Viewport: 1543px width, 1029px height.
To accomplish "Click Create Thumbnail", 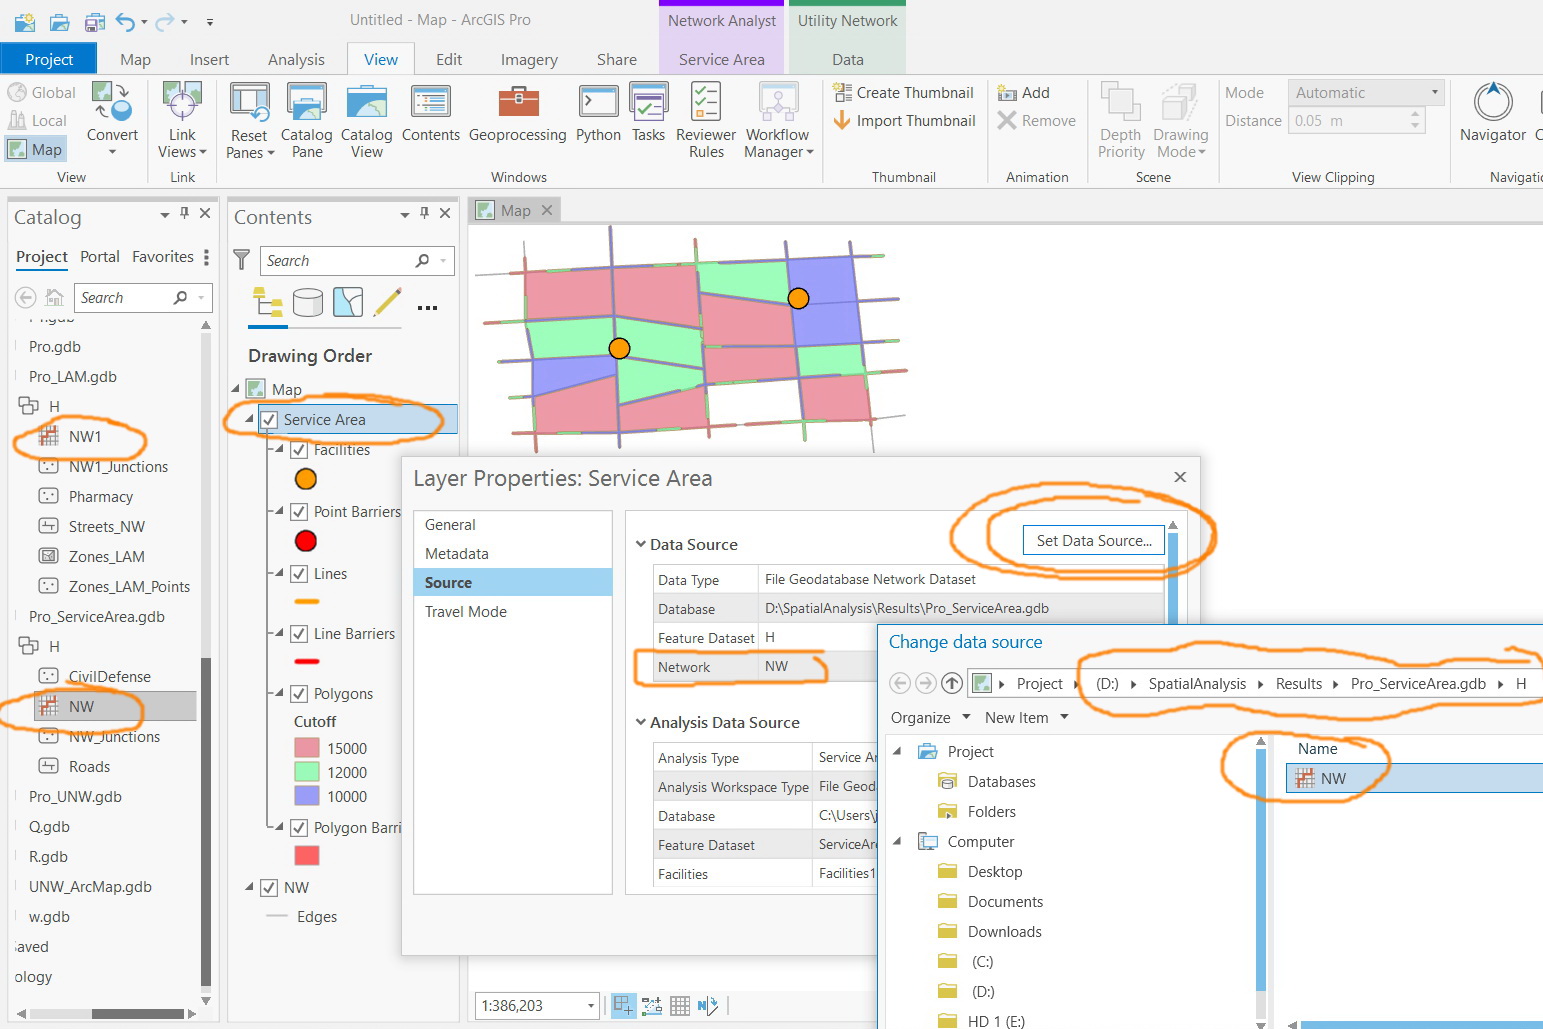I will coord(904,93).
